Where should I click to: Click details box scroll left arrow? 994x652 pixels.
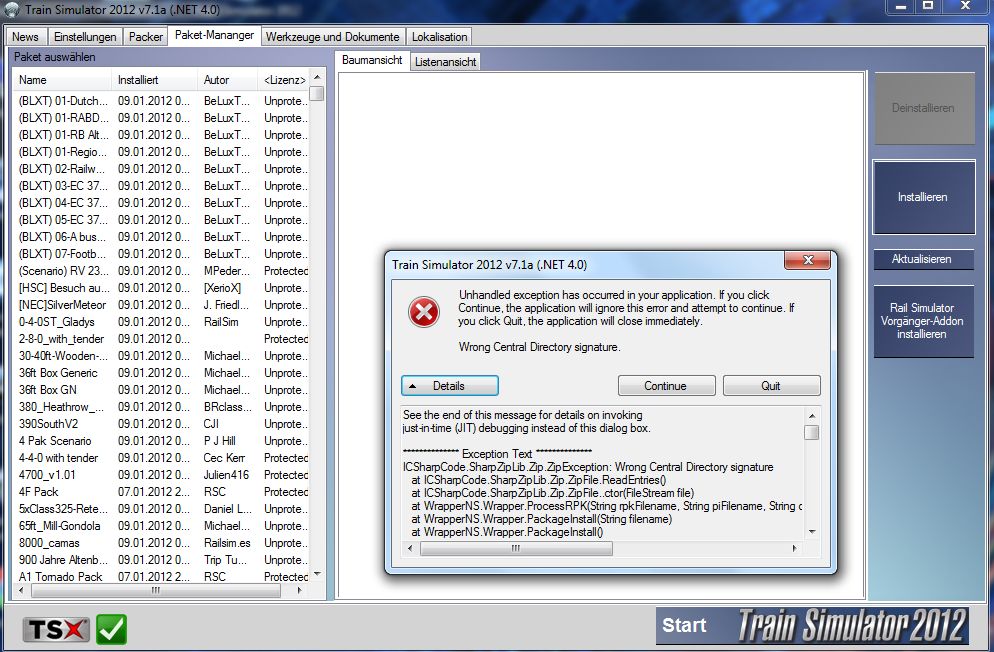[410, 549]
